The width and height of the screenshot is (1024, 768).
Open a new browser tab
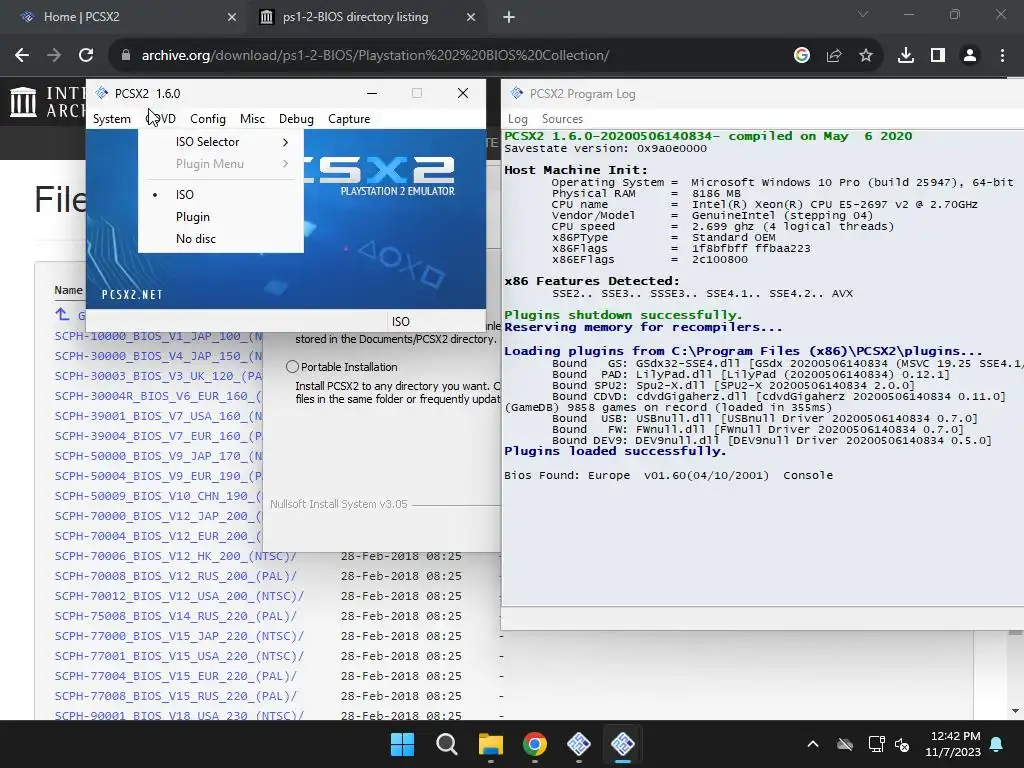pos(509,17)
